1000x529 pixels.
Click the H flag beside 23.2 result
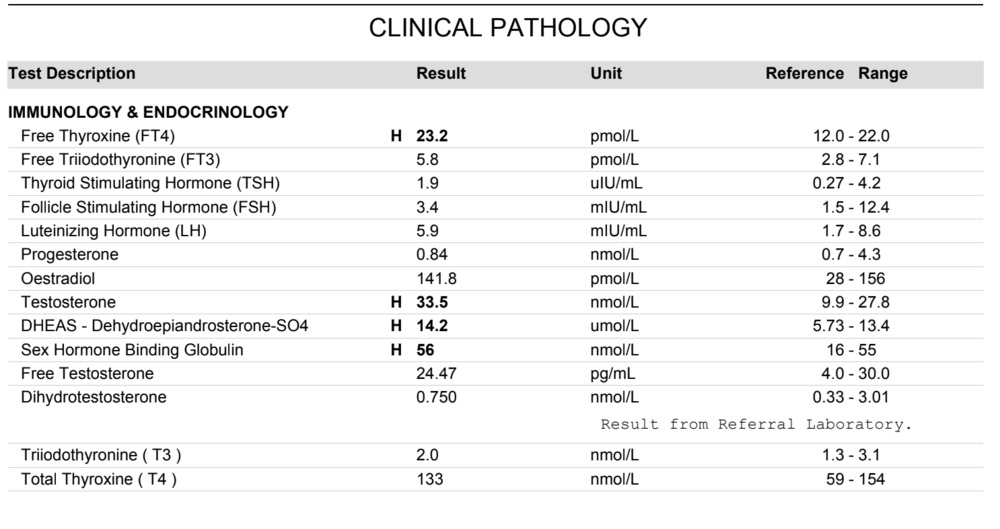click(x=396, y=136)
